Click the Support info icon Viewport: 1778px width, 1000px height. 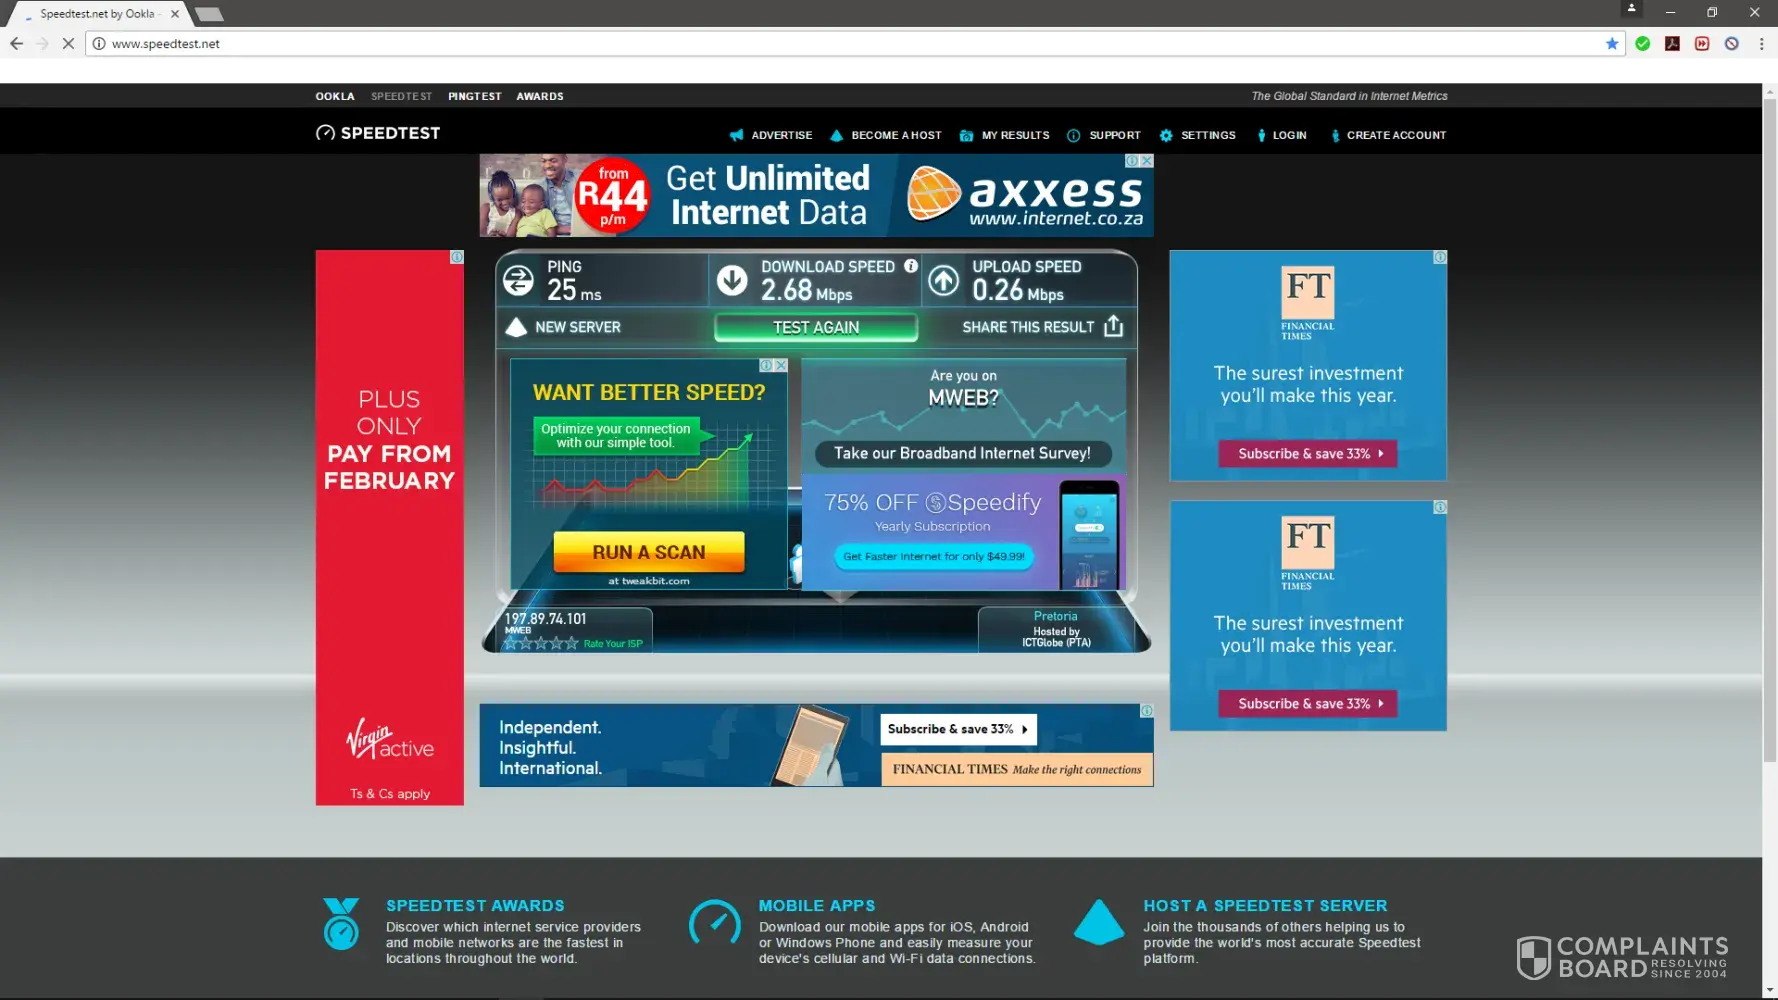pyautogui.click(x=1073, y=135)
